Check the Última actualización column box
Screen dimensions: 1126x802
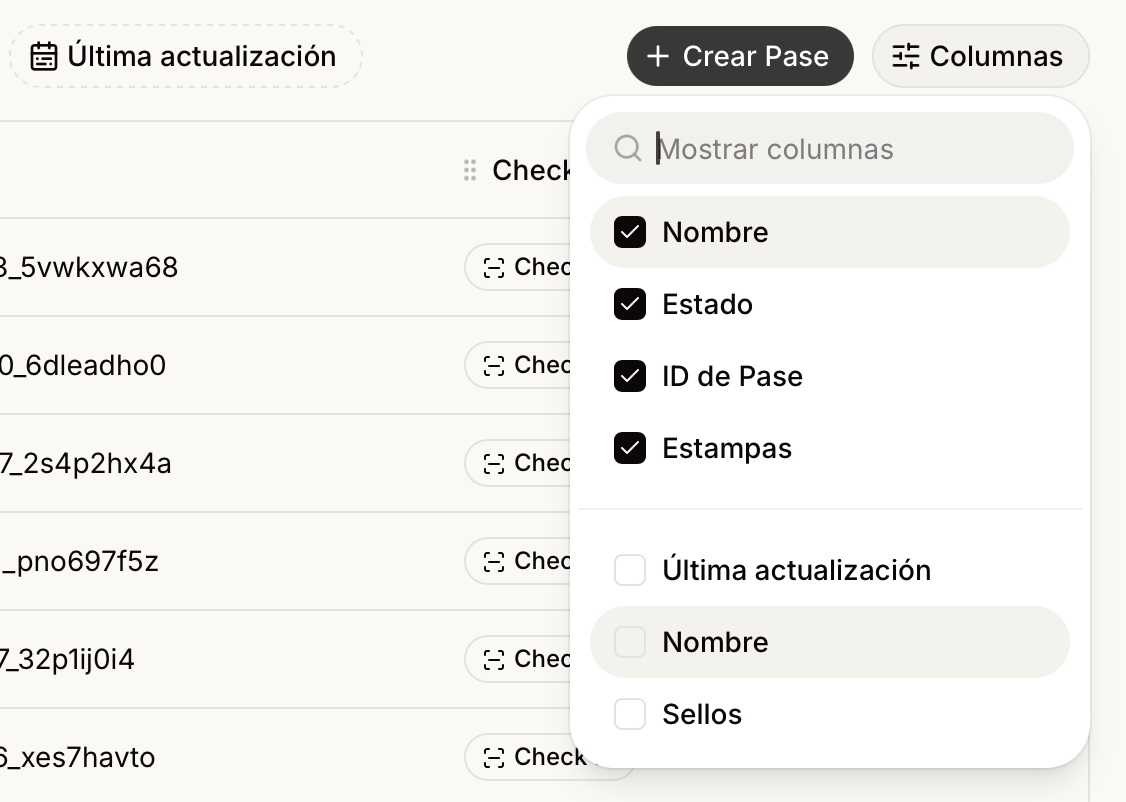(630, 570)
